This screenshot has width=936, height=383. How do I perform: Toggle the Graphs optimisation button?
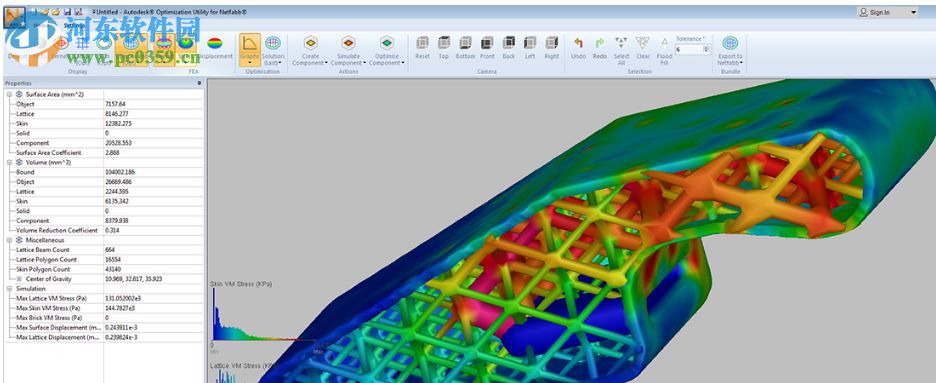[250, 49]
